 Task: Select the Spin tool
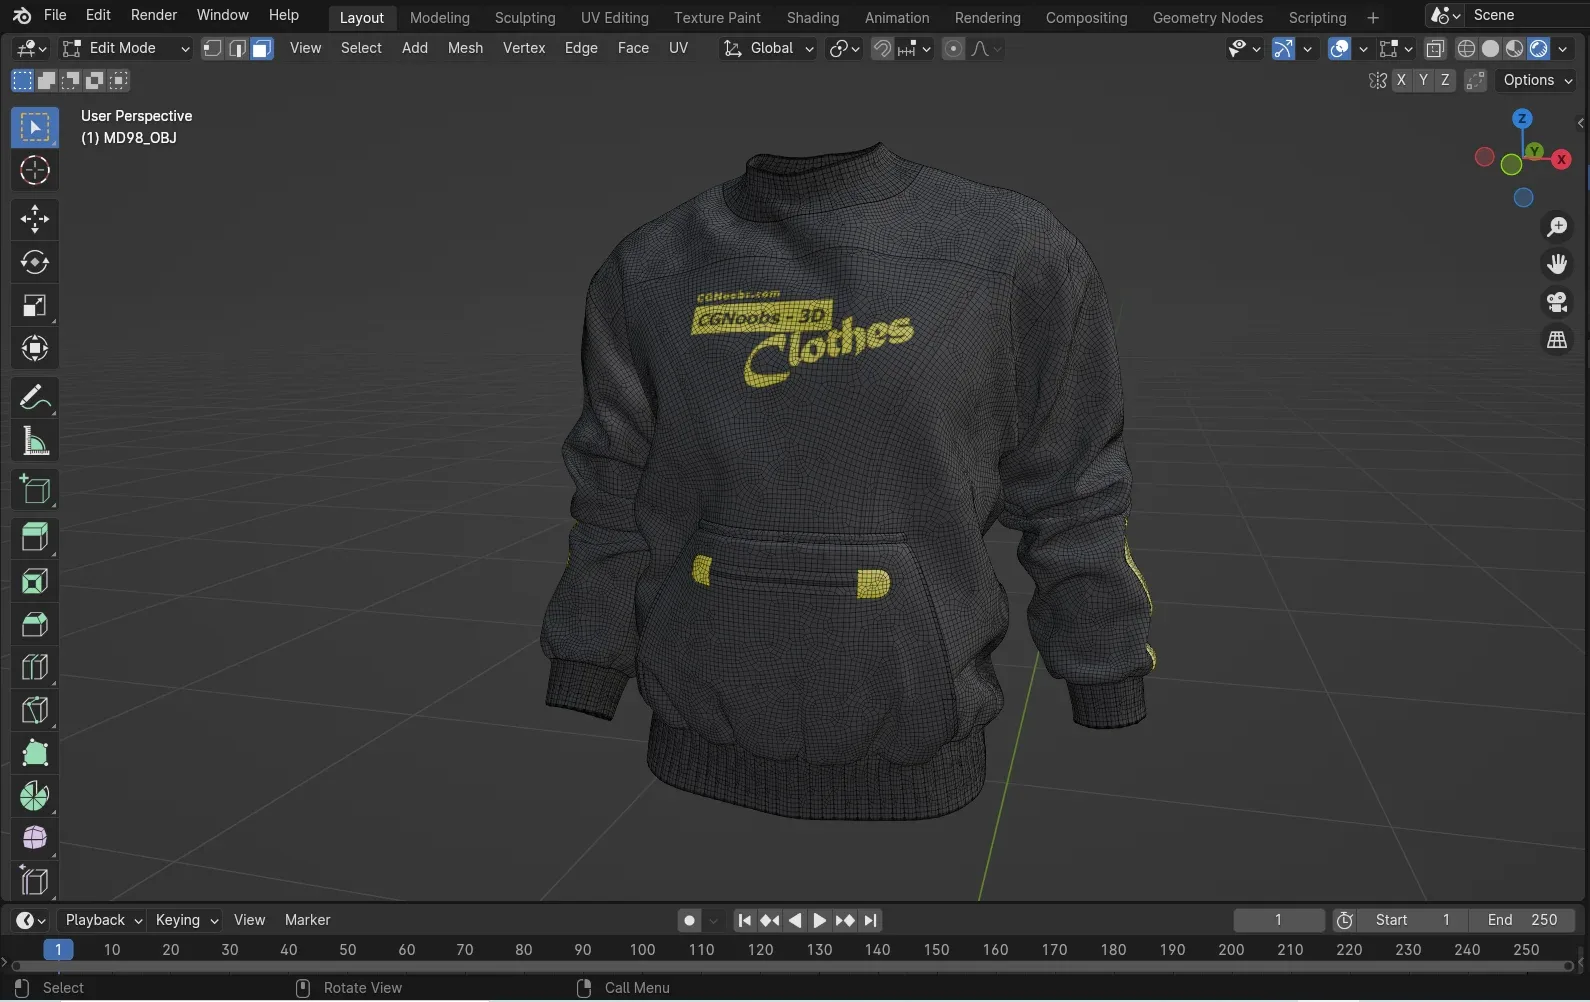click(35, 796)
